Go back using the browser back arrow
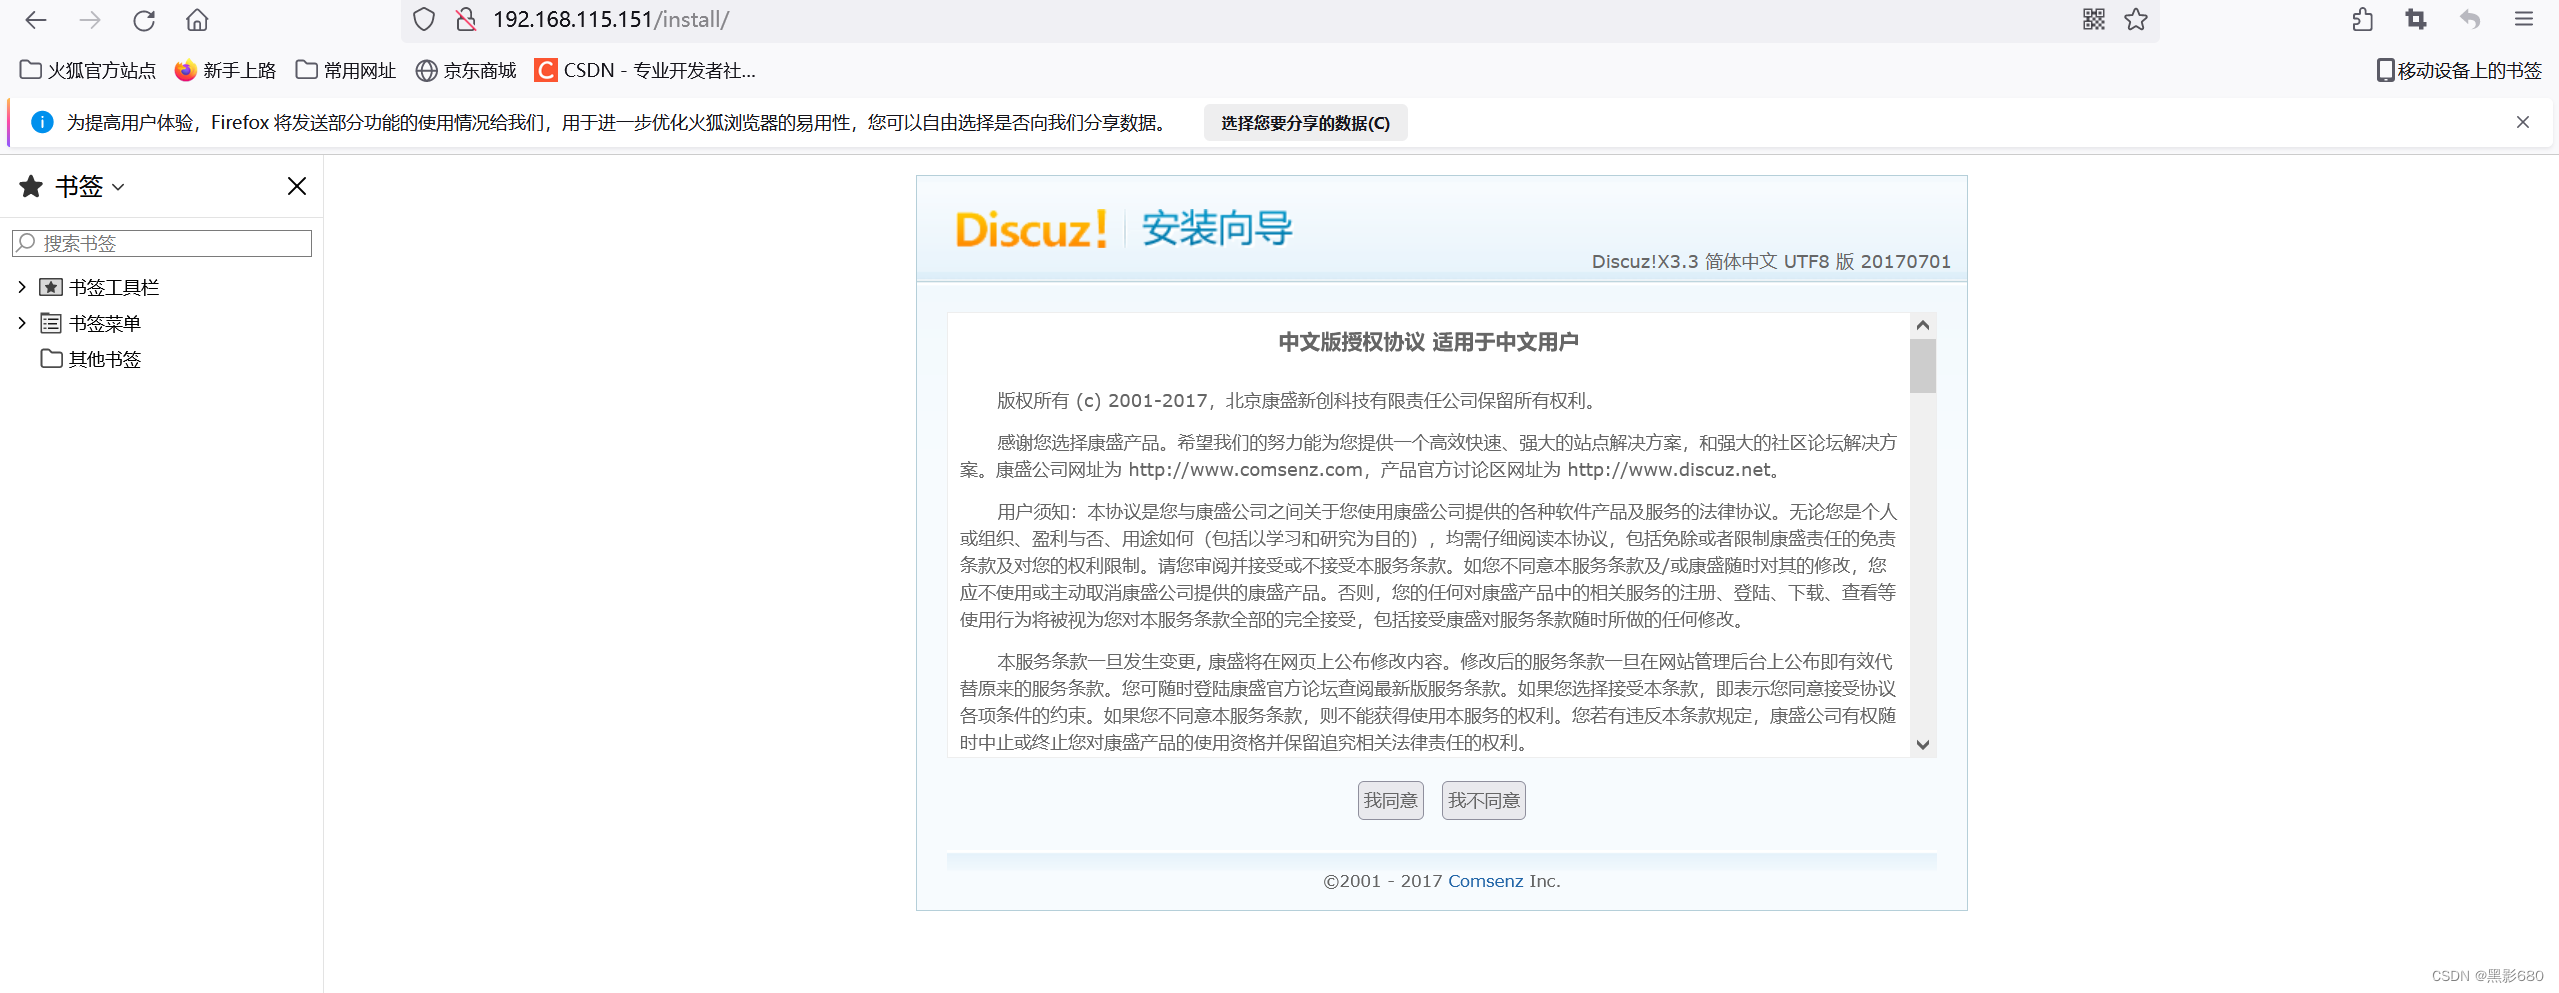Viewport: 2559px width, 993px height. tap(36, 20)
